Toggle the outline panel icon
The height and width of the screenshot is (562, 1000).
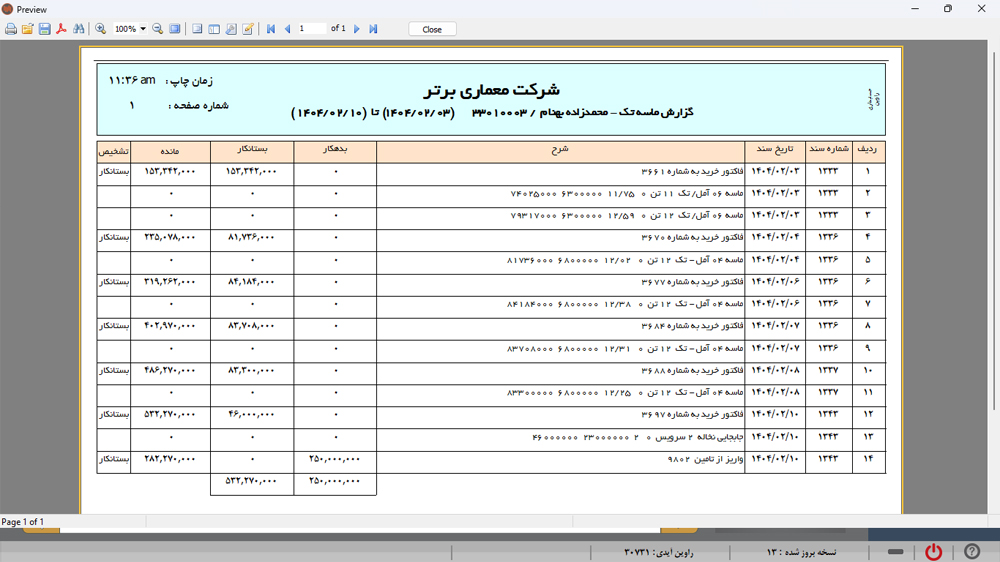[x=197, y=29]
